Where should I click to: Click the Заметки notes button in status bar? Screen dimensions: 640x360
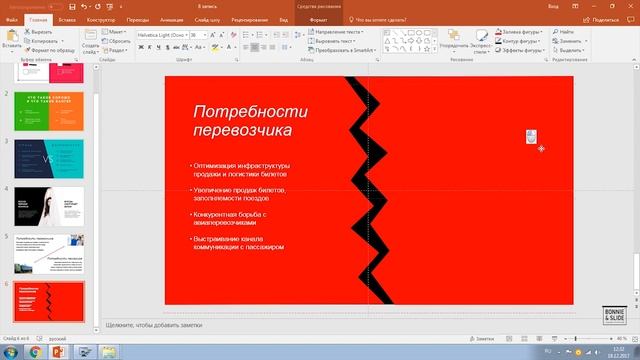tap(482, 339)
